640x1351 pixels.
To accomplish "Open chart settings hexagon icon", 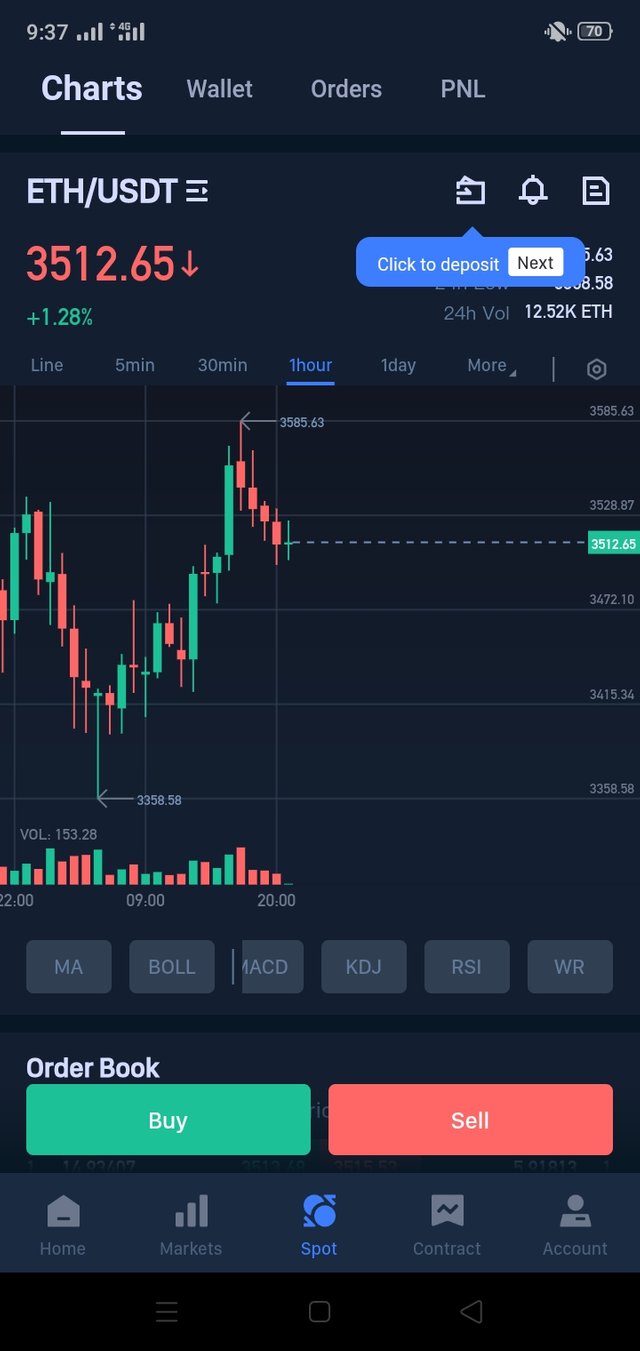I will (x=596, y=369).
